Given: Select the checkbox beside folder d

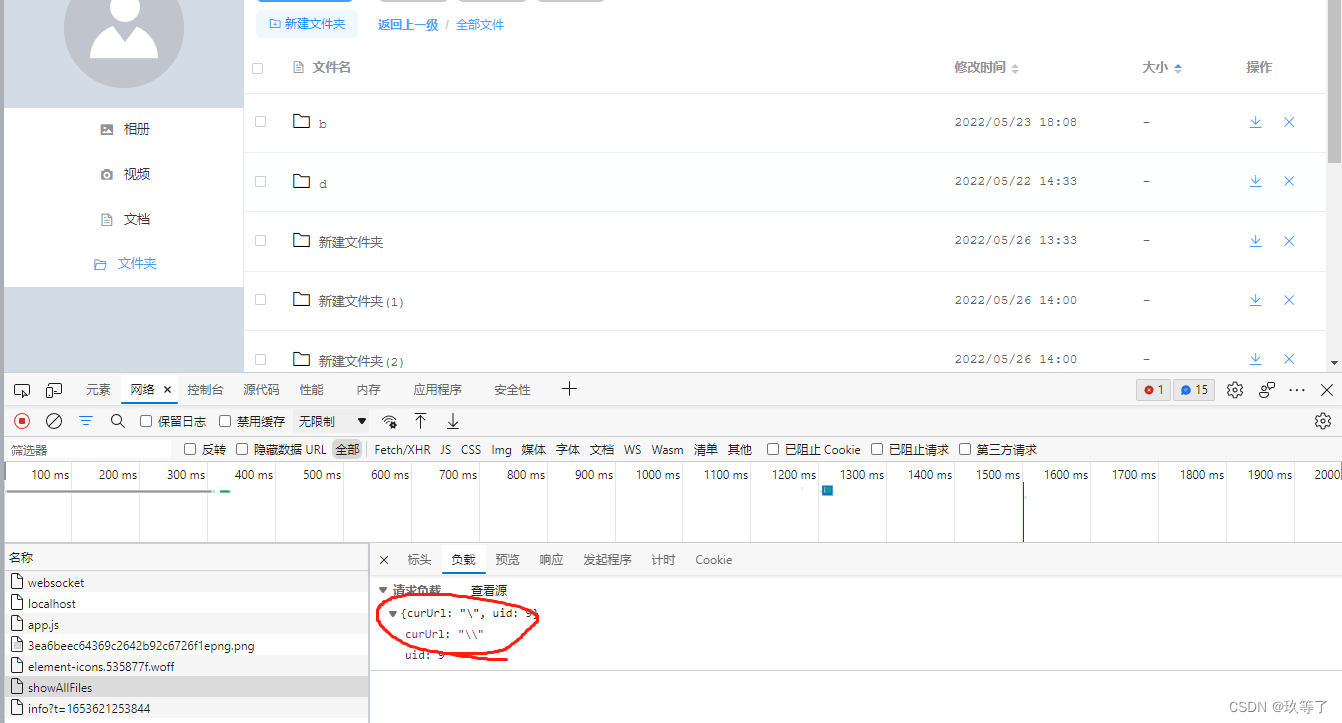Looking at the screenshot, I should (258, 182).
